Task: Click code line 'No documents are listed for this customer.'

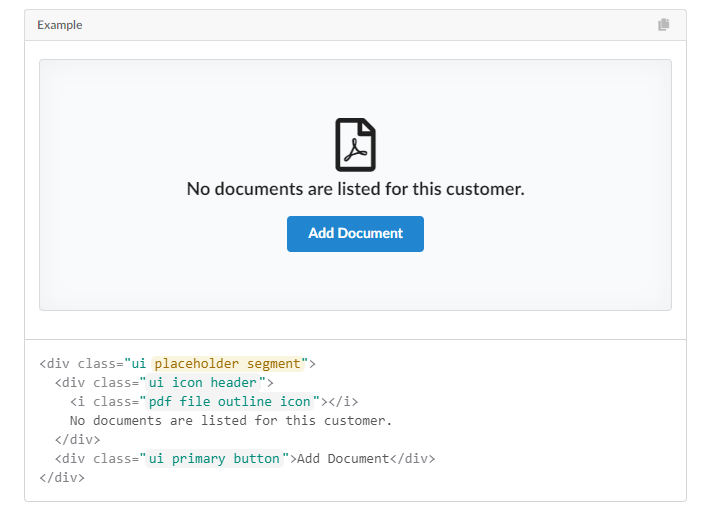Action: pos(231,421)
